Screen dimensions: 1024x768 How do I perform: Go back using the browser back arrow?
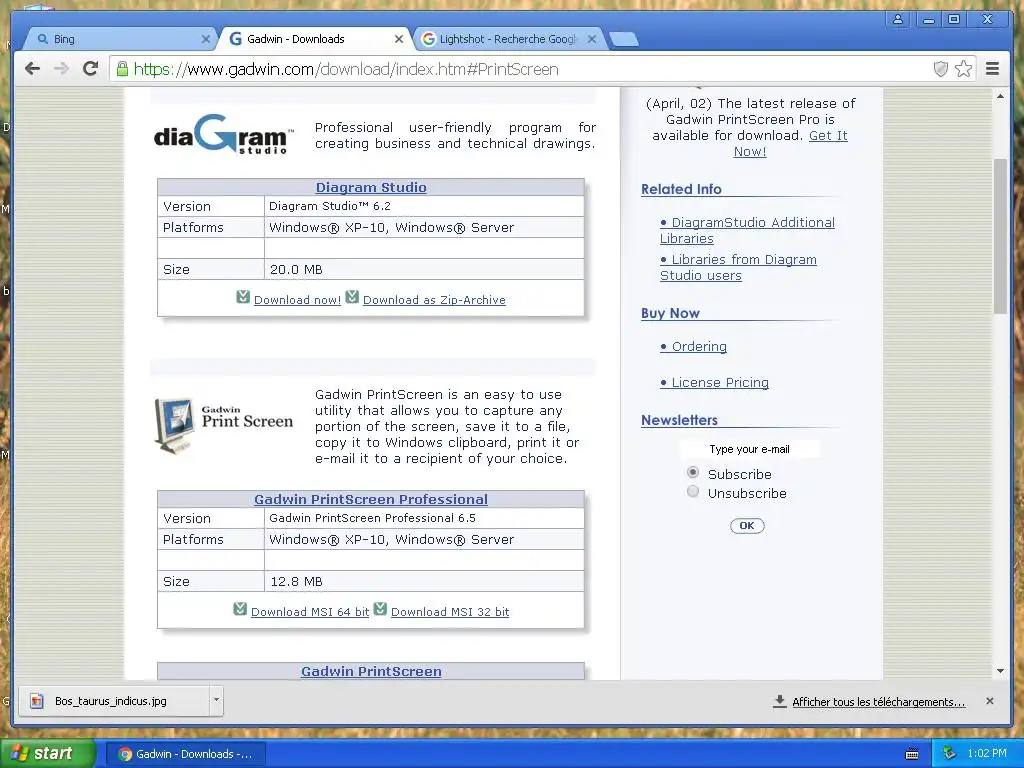click(32, 69)
